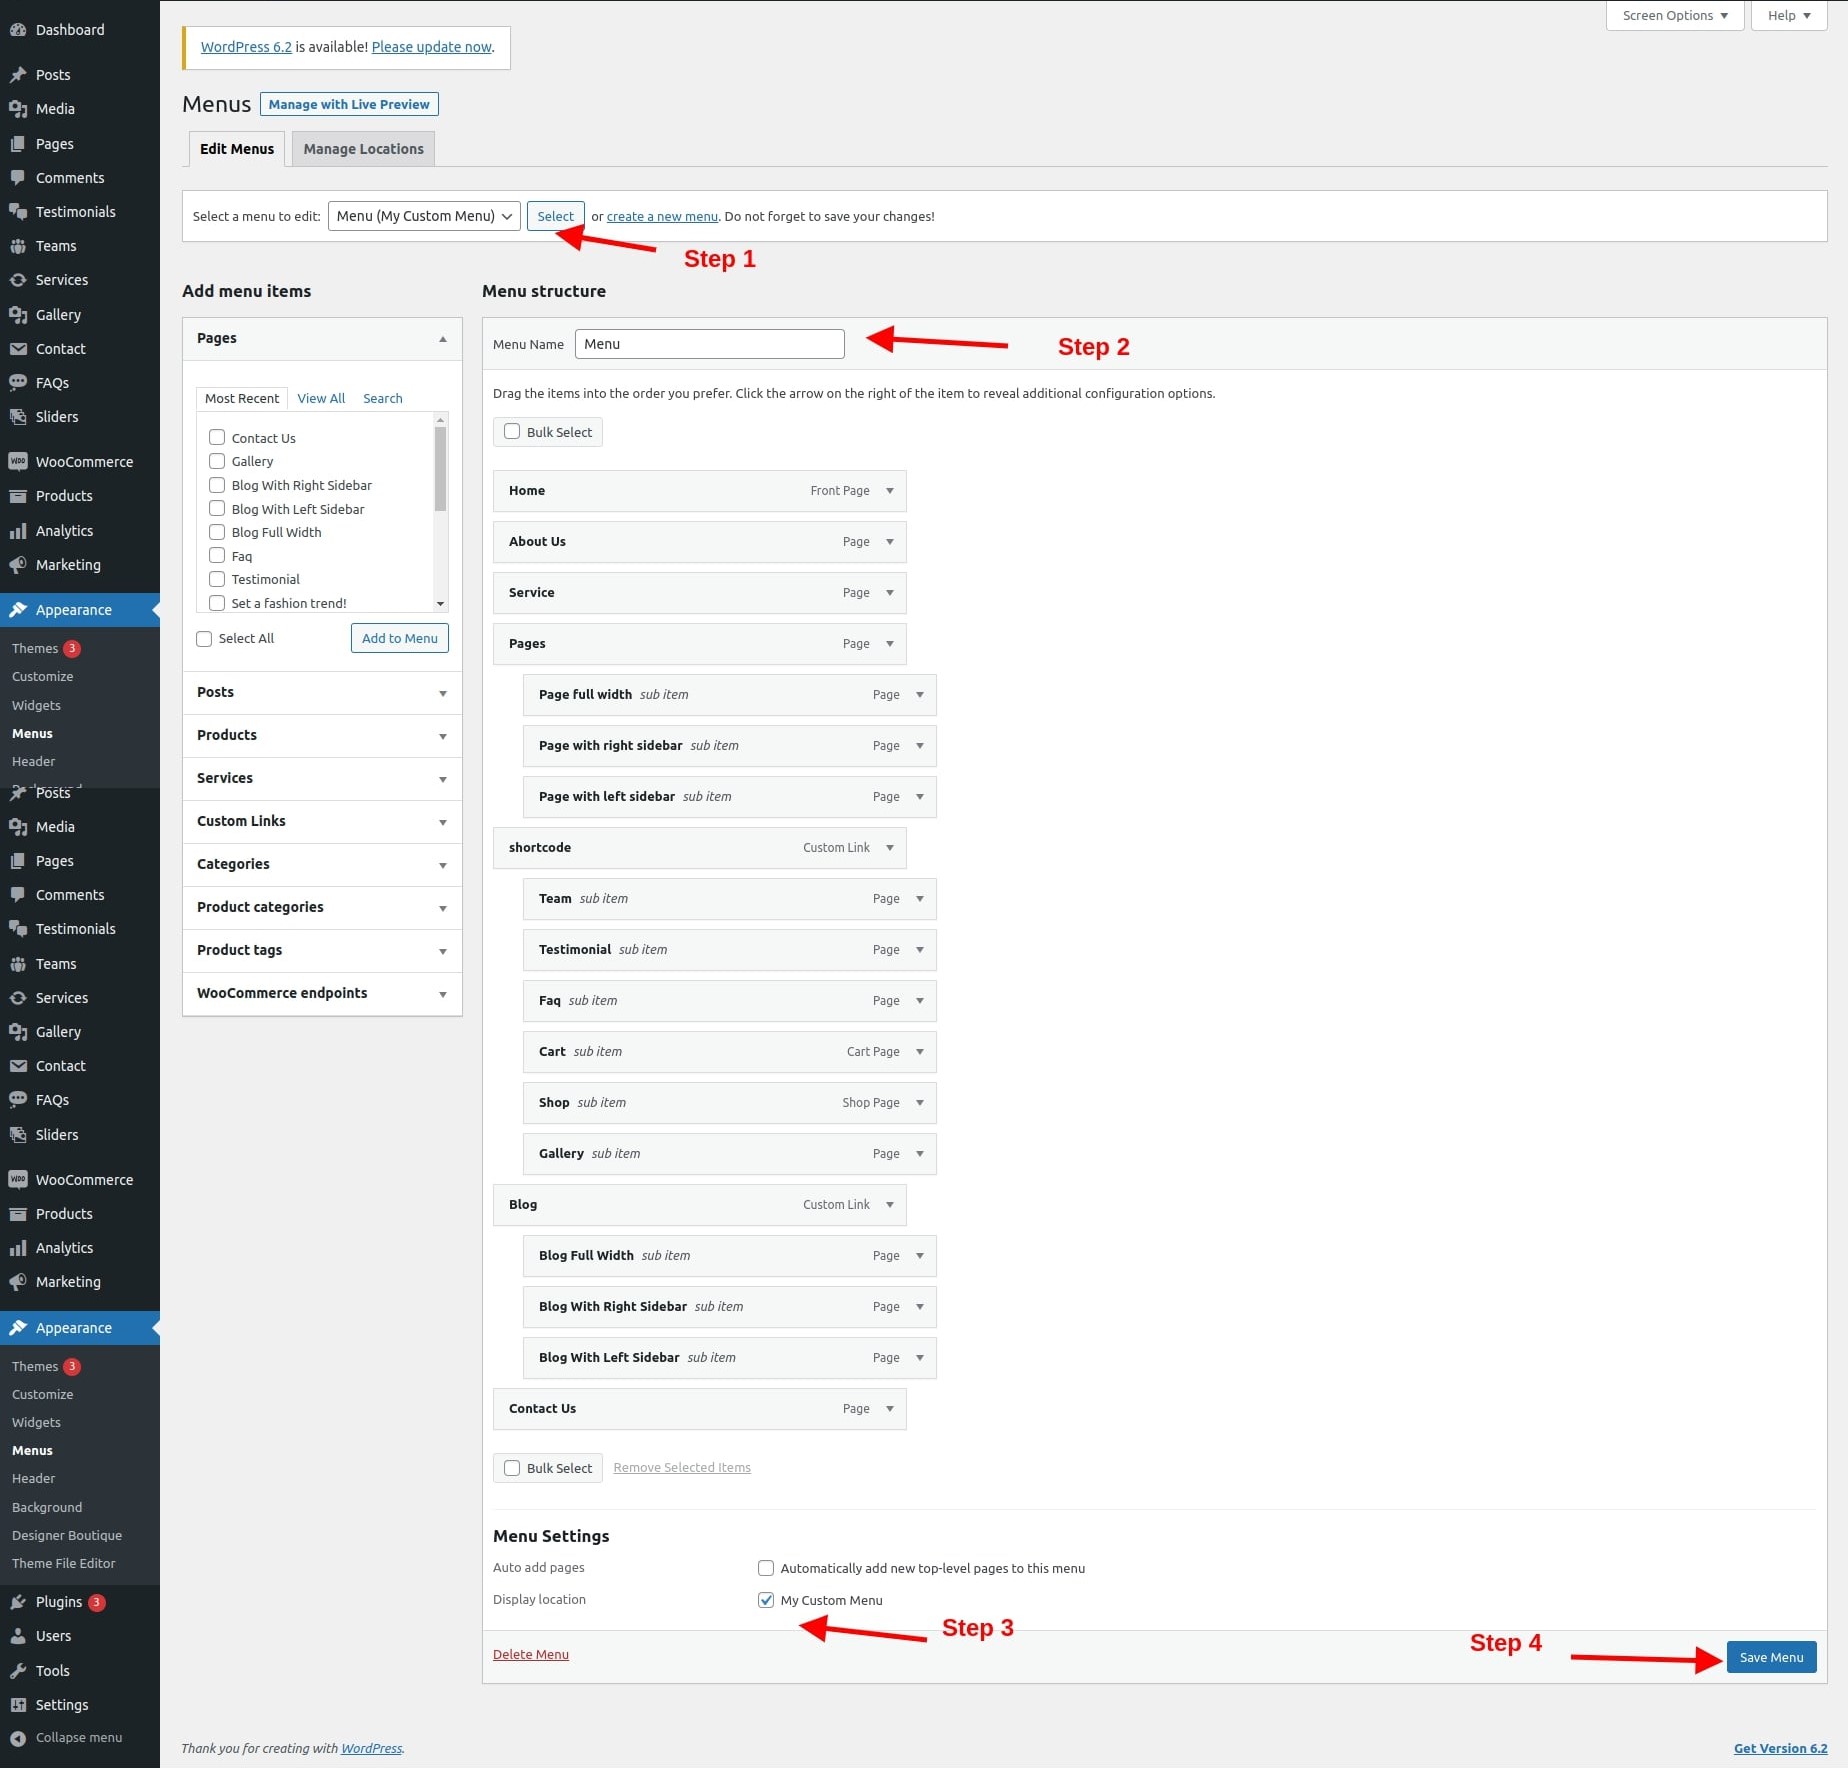Open Settings via its sliders icon

(18, 1705)
